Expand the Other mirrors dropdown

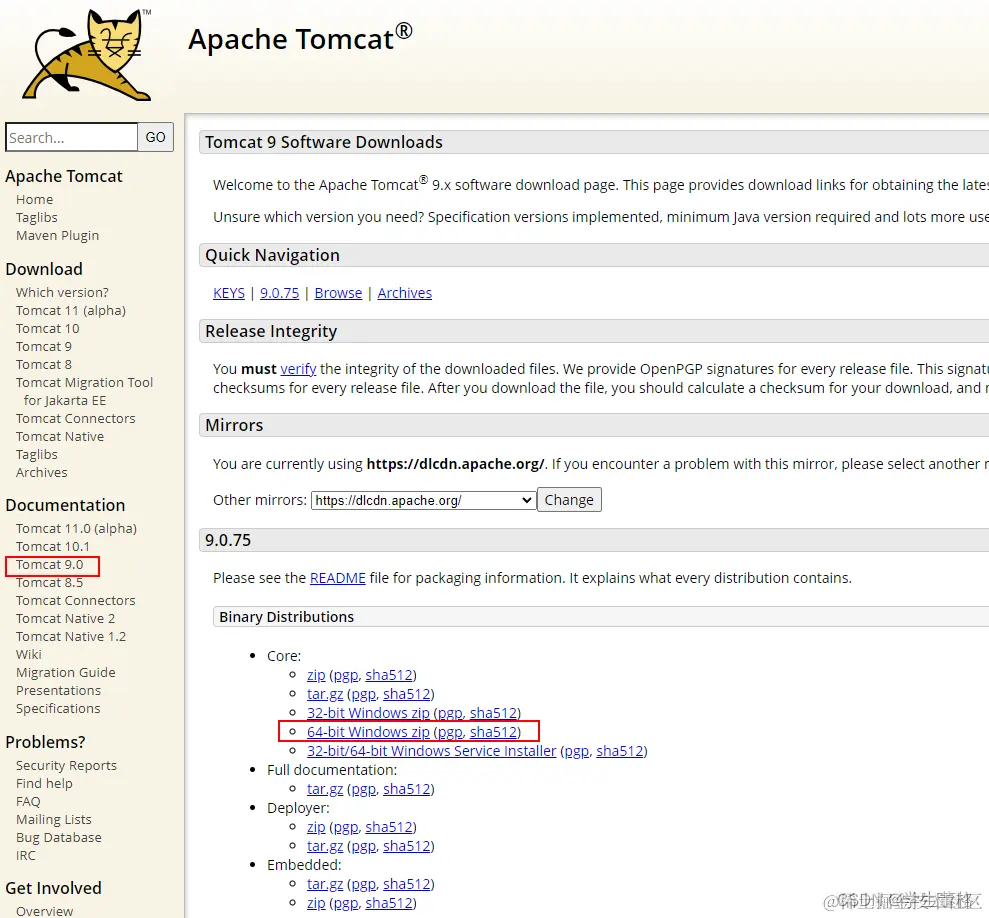[423, 500]
